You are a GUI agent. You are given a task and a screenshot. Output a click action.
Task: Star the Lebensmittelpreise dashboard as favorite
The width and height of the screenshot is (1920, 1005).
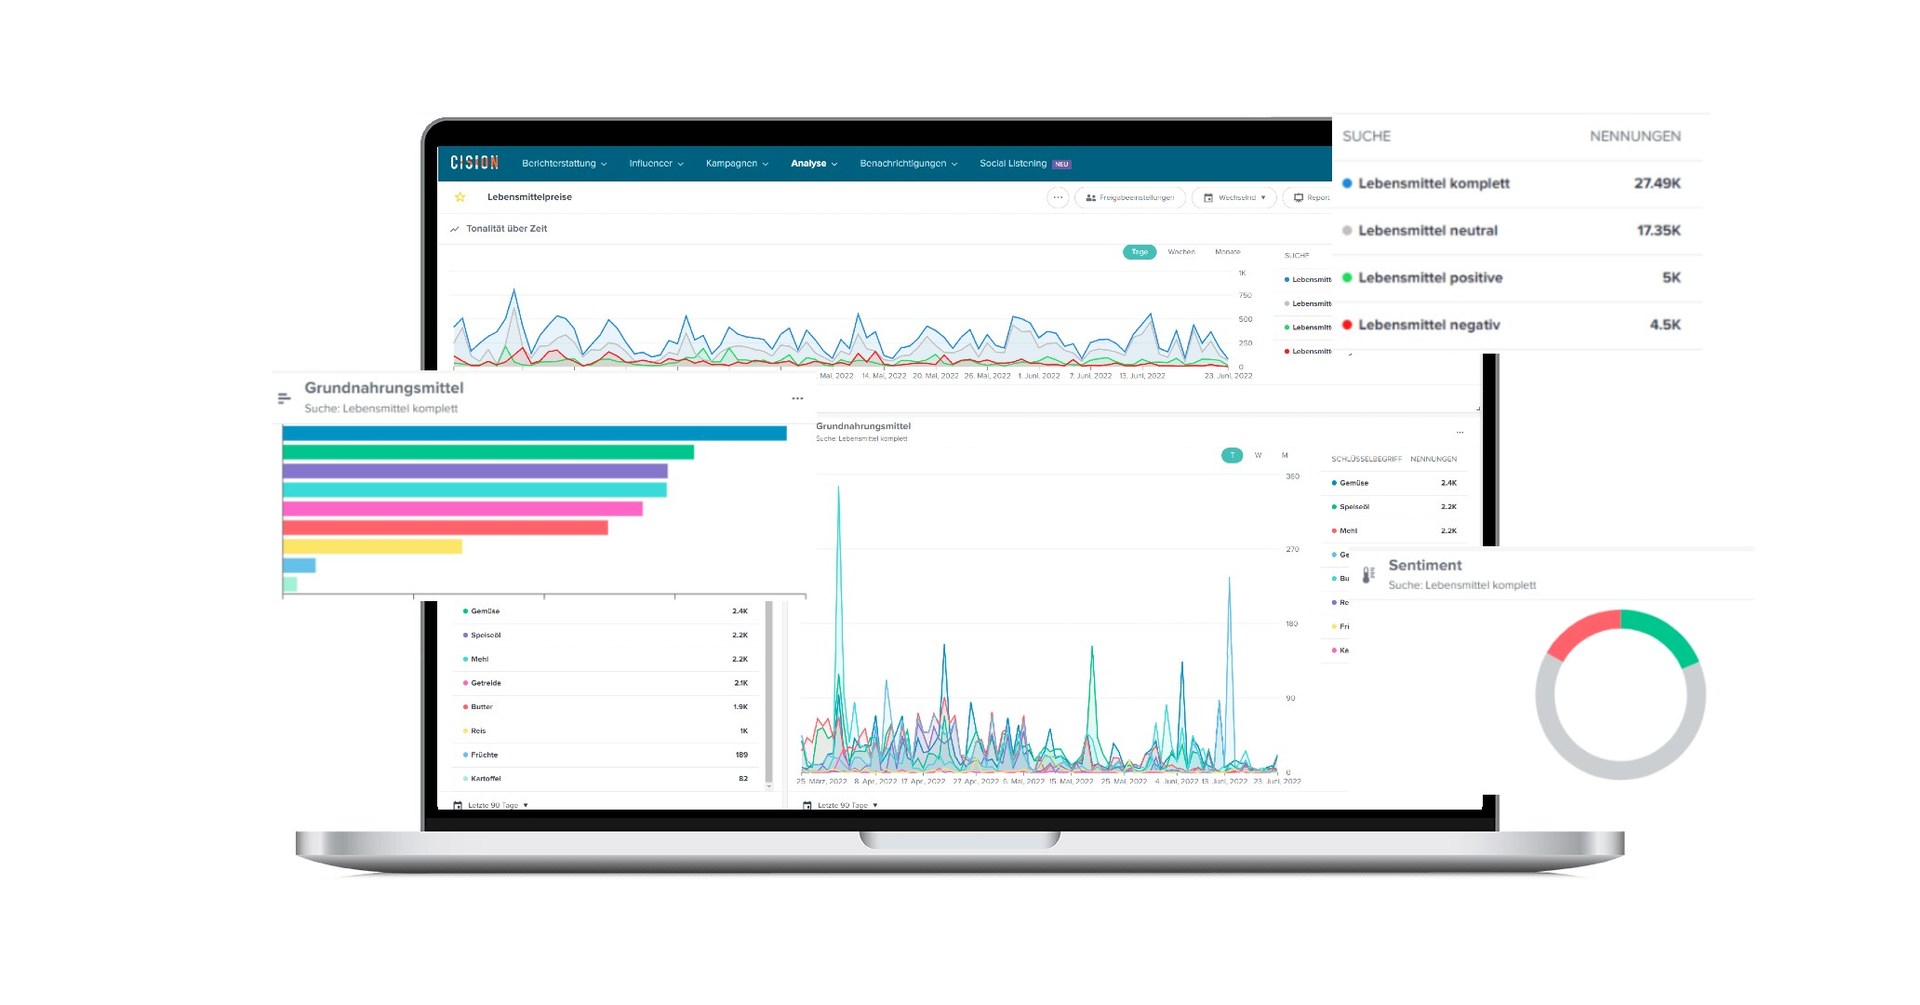coord(459,197)
